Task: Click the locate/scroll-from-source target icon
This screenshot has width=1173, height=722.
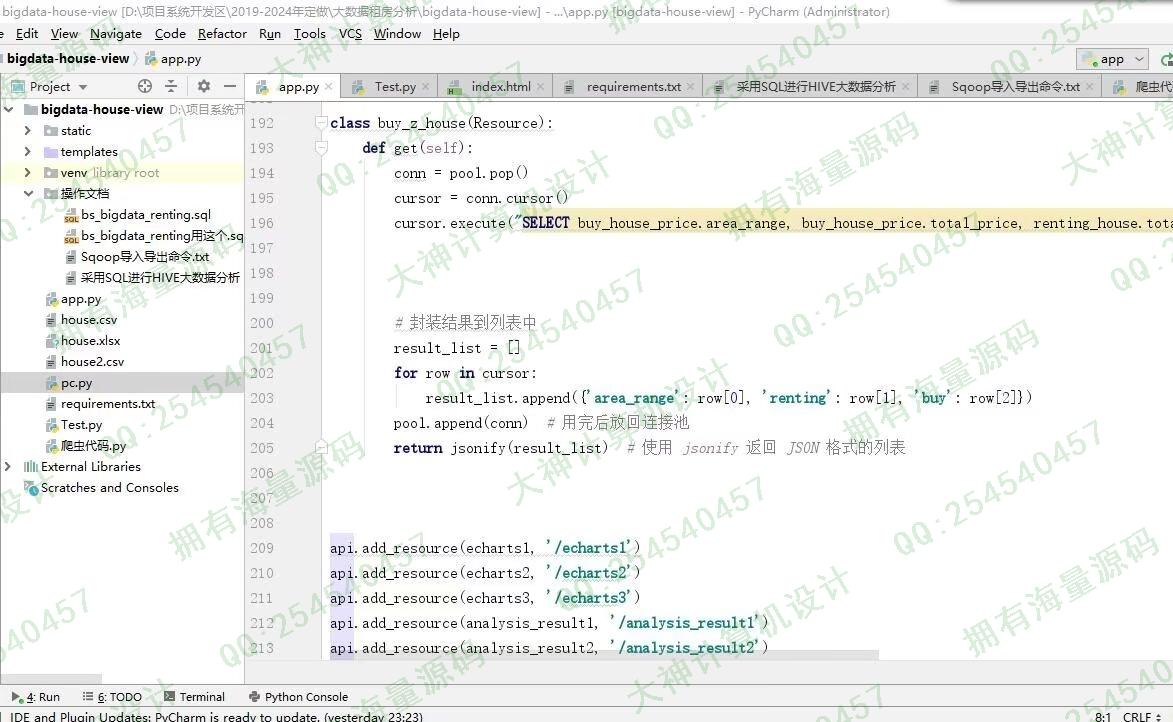Action: pyautogui.click(x=145, y=86)
